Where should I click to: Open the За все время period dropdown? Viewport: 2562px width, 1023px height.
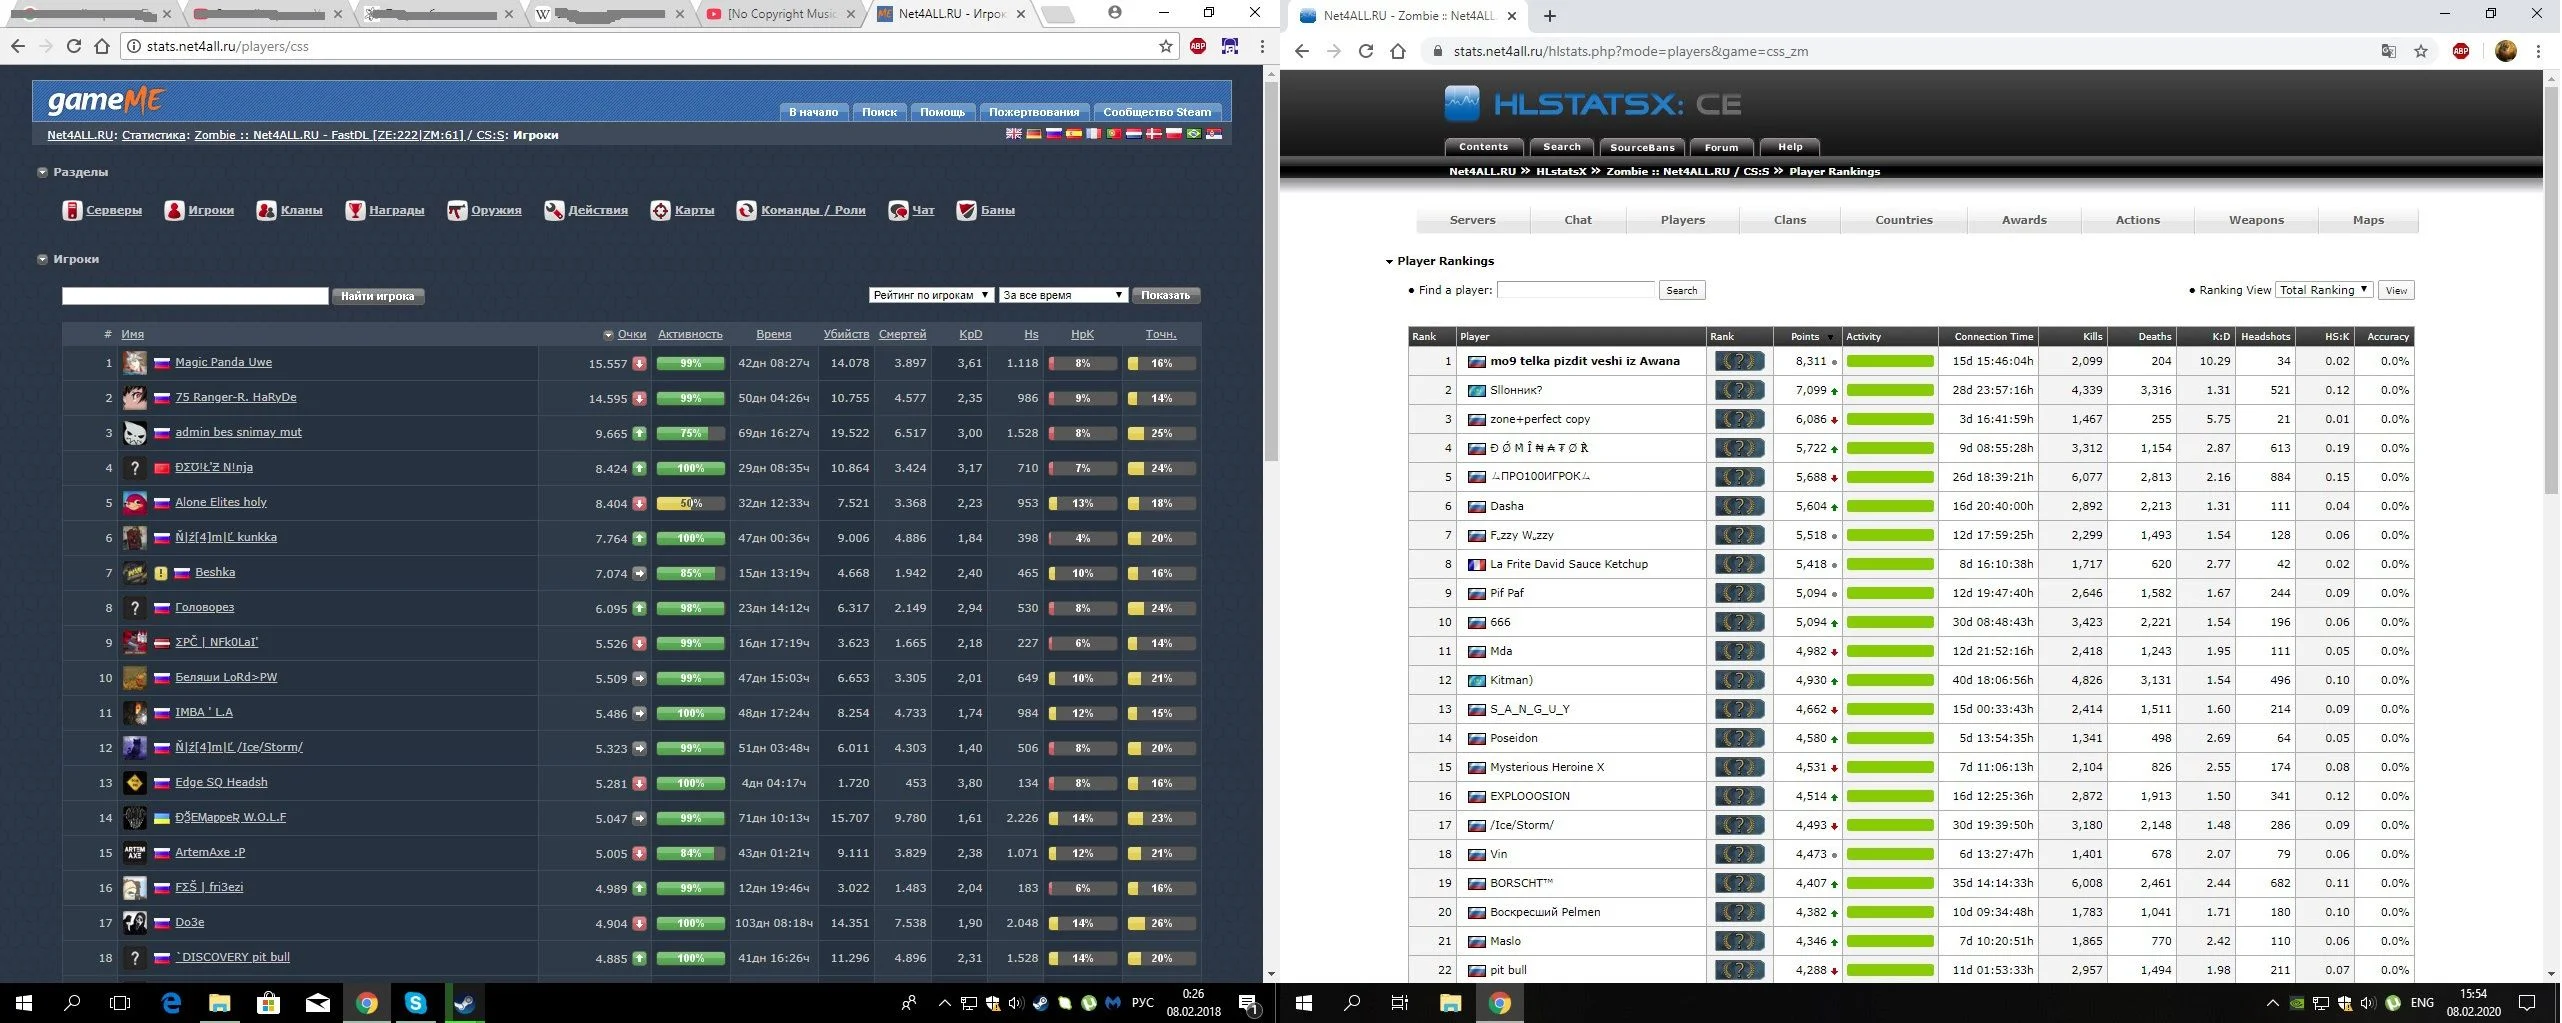tap(1063, 295)
